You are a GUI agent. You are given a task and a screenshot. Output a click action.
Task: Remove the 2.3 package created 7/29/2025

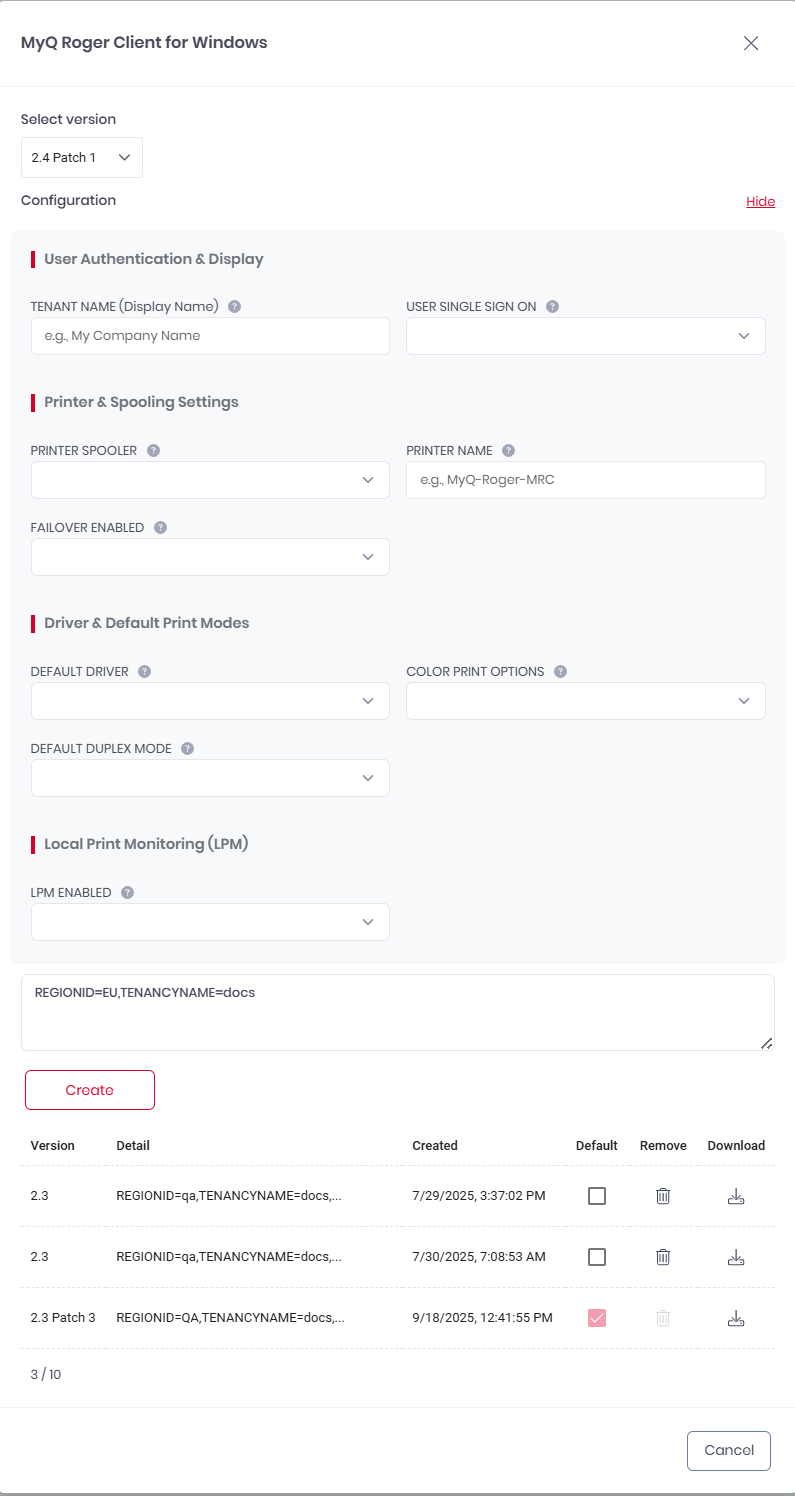(662, 1196)
